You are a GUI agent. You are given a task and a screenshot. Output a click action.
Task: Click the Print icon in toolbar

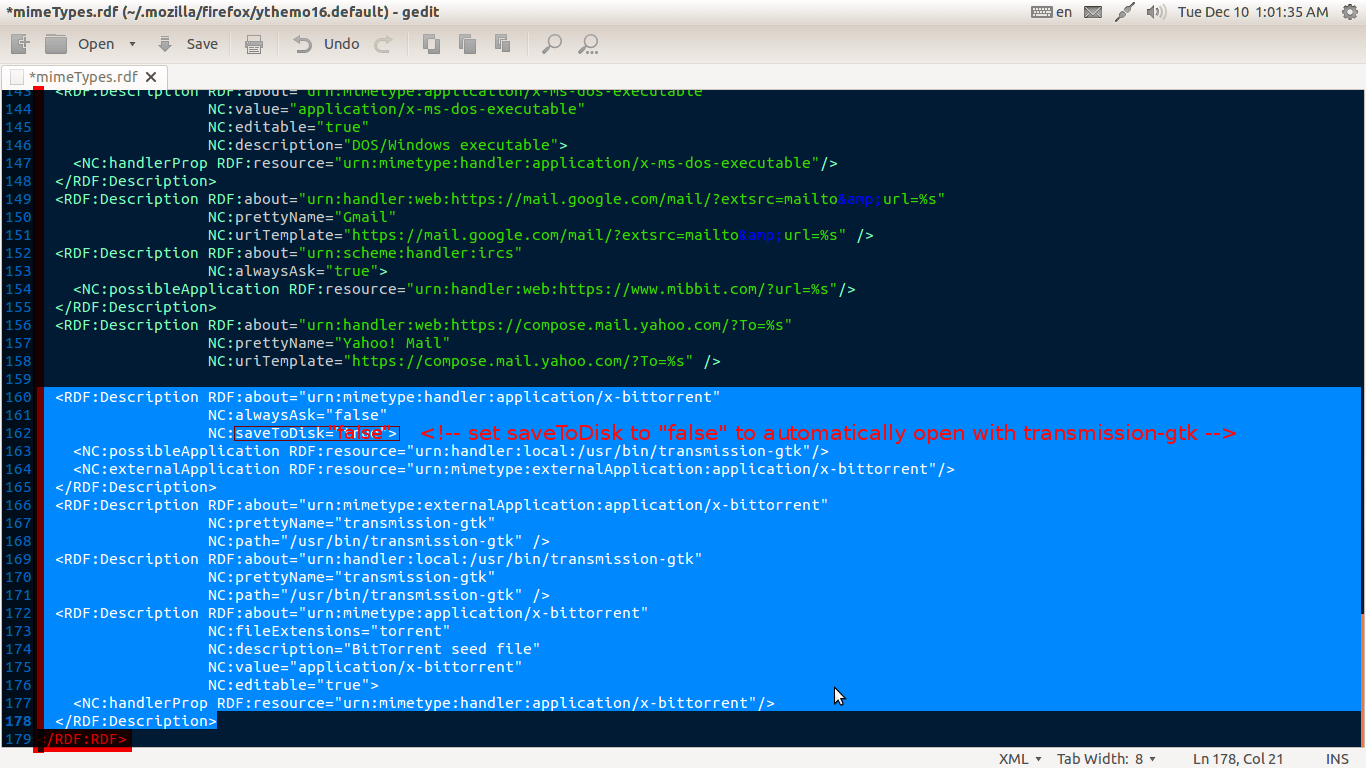(254, 44)
